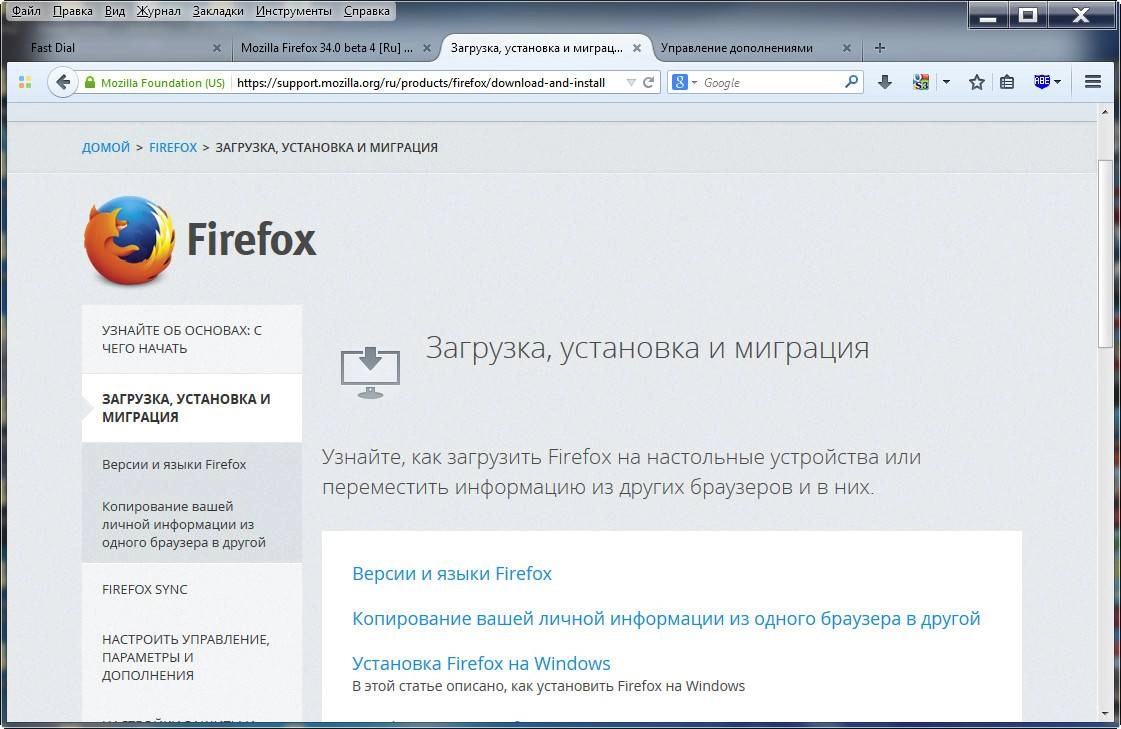Reload the page with the refresh icon

(x=648, y=83)
